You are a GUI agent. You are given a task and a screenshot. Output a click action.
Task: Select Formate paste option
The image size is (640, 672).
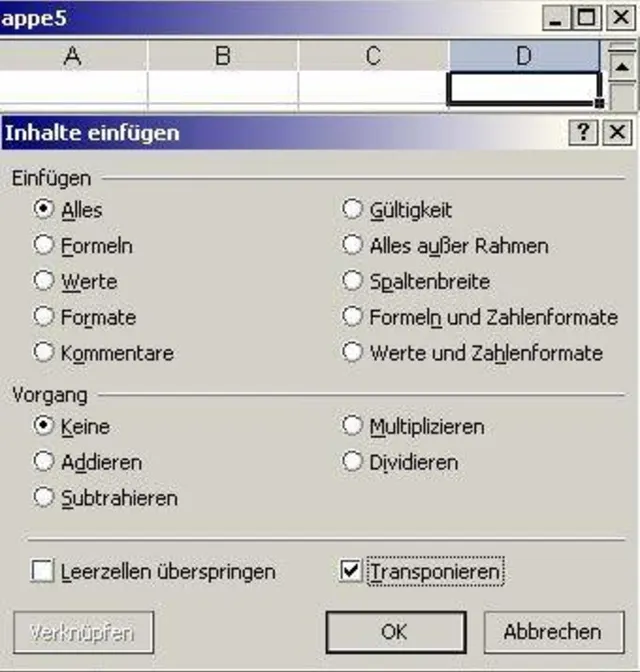pyautogui.click(x=44, y=317)
